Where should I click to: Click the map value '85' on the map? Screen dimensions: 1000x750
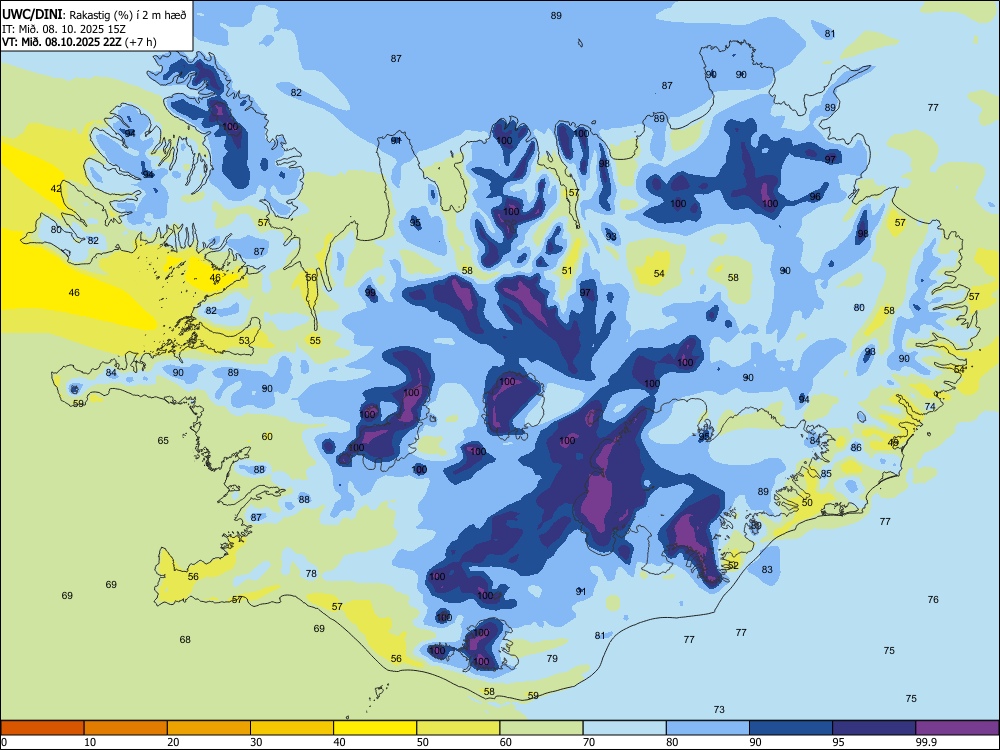tap(826, 474)
